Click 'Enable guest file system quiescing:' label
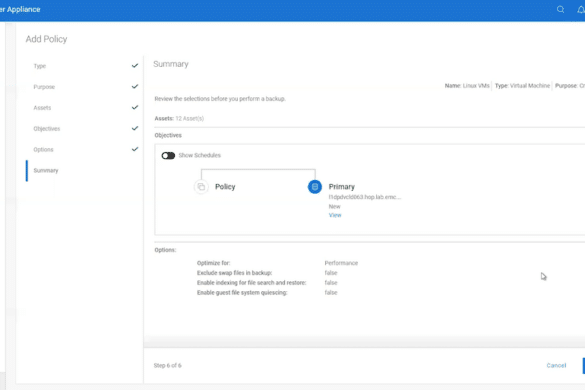 242,293
